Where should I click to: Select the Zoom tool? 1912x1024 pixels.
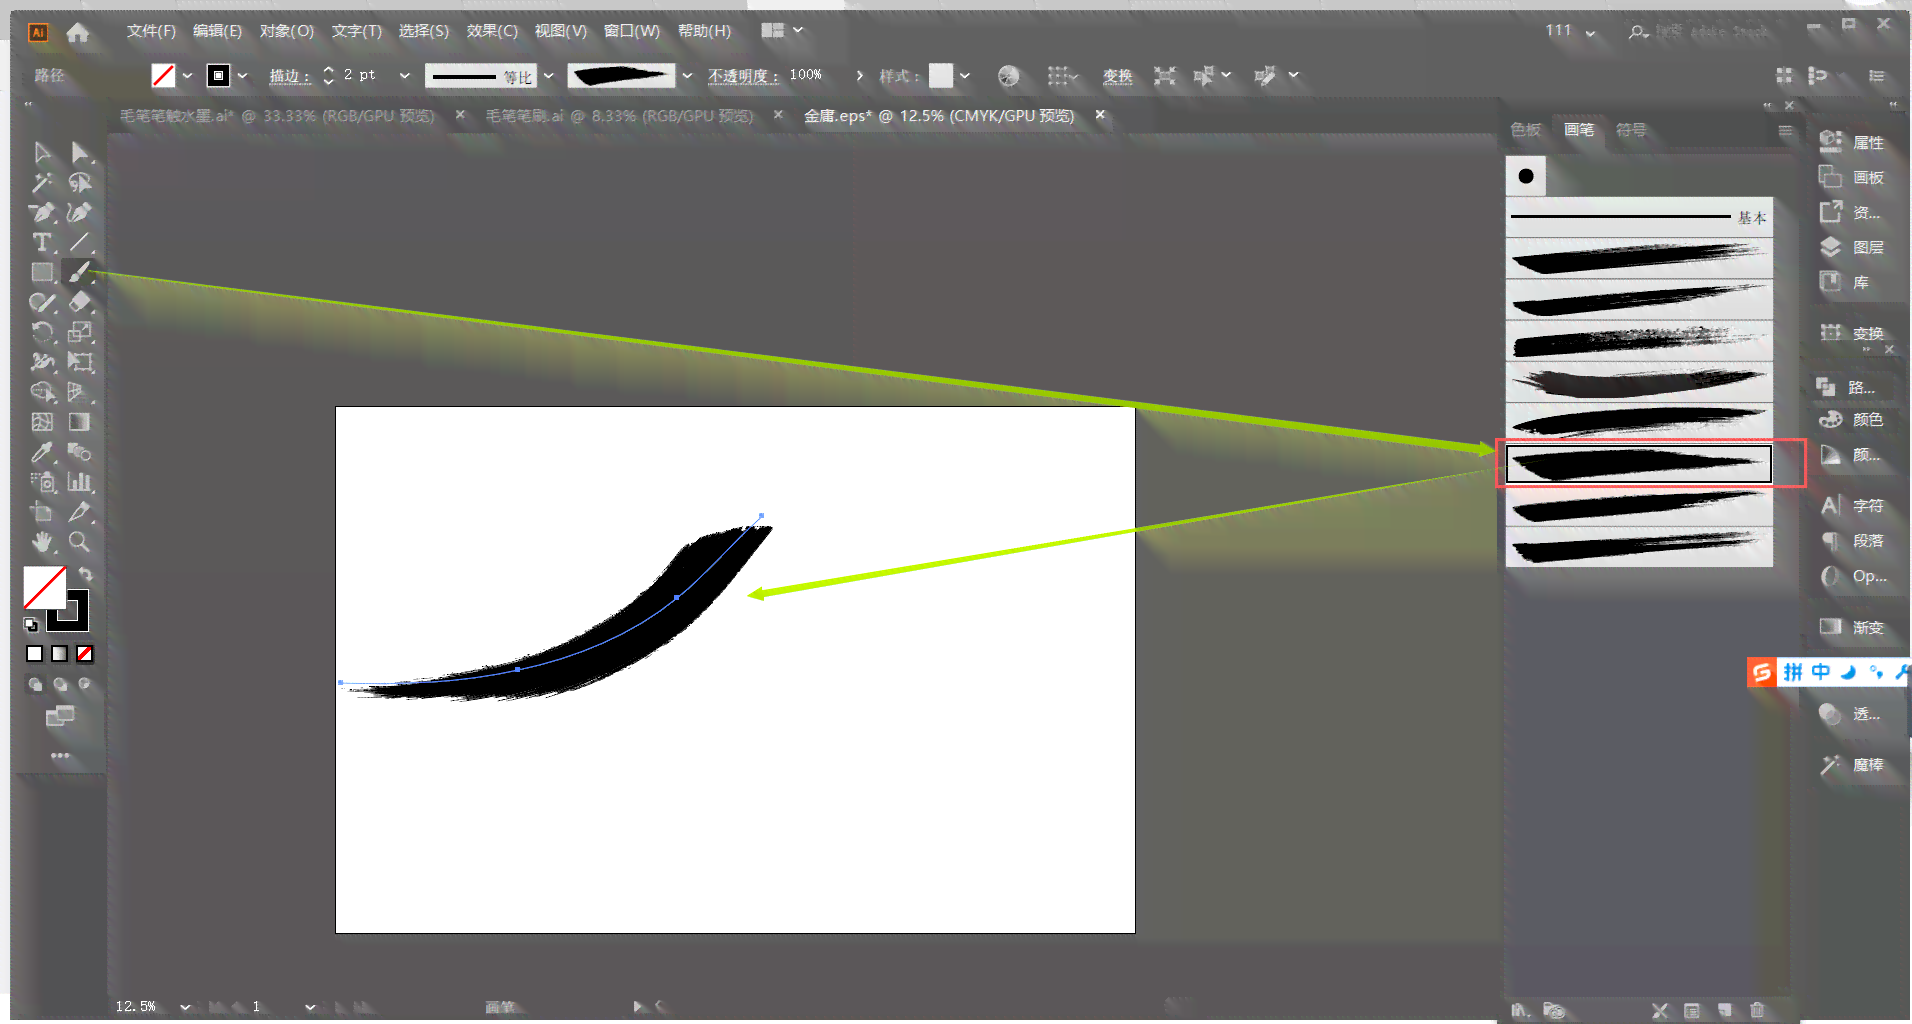pyautogui.click(x=80, y=542)
